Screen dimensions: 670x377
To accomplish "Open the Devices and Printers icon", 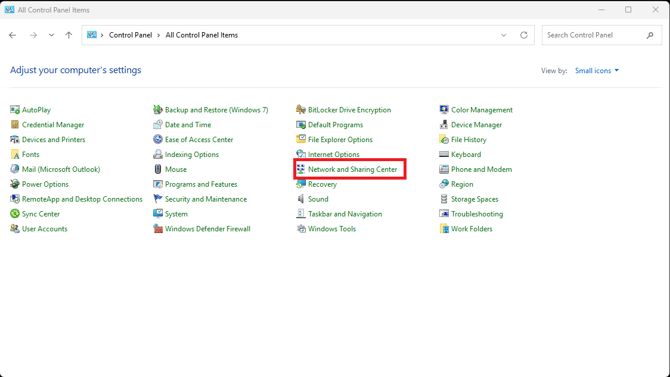I will pos(15,140).
